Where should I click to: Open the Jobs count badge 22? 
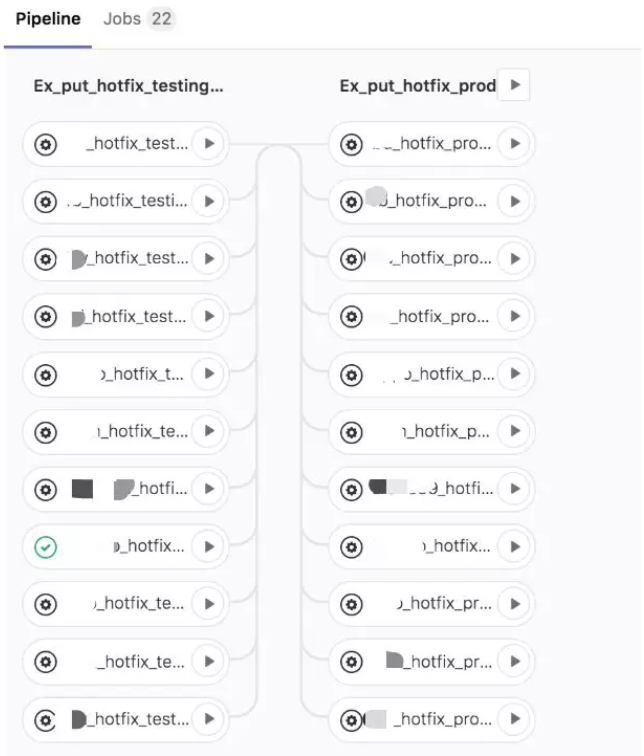click(x=161, y=19)
